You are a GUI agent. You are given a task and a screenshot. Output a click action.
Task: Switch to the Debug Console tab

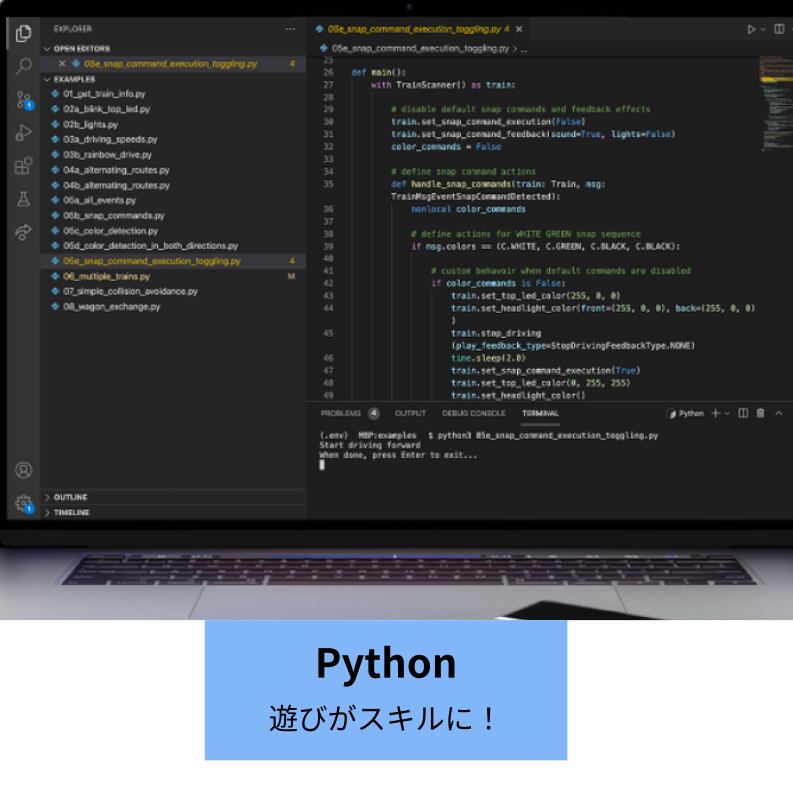point(473,413)
